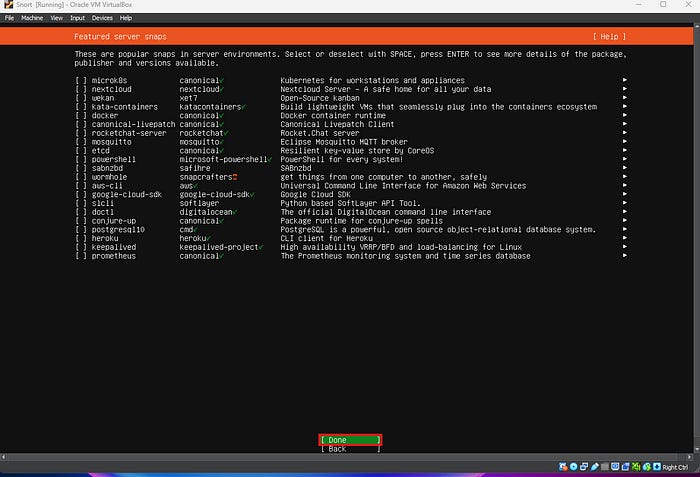
Task: Expand the wormhole row arrow
Action: click(625, 176)
